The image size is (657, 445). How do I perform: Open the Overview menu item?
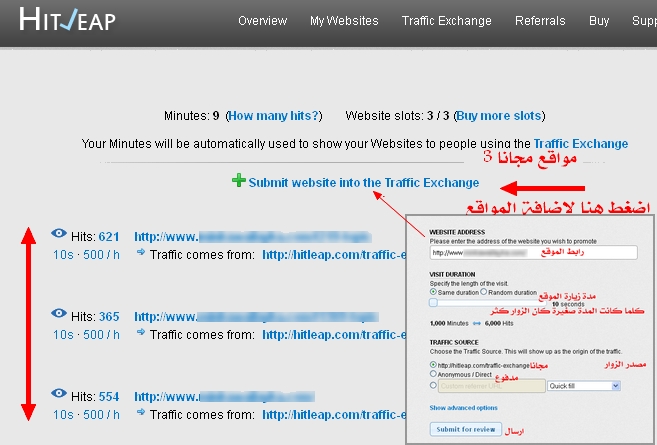click(x=262, y=21)
